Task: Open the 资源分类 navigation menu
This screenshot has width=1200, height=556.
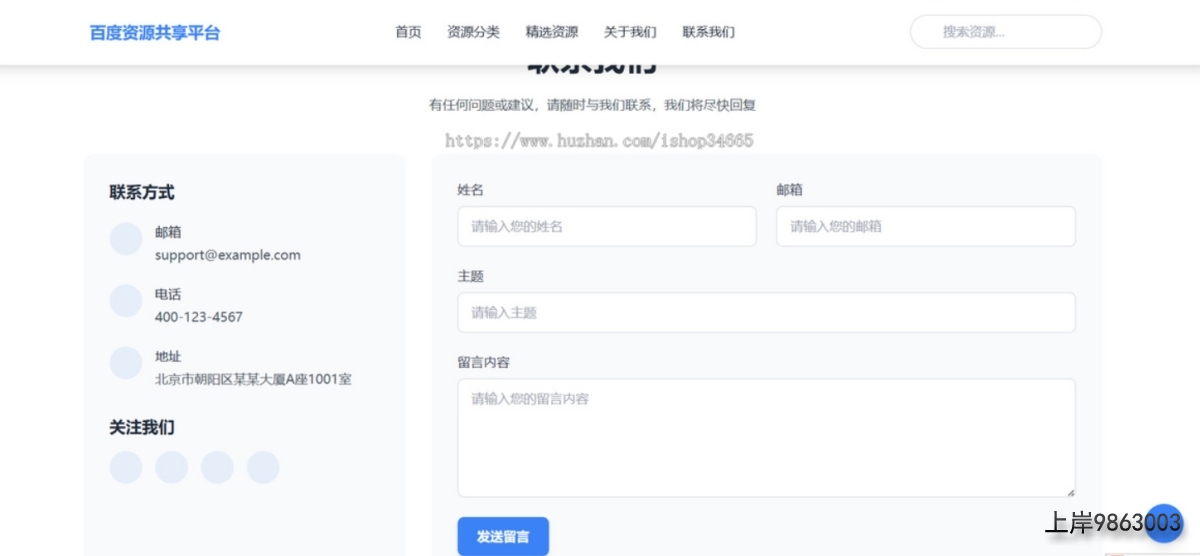Action: (473, 32)
